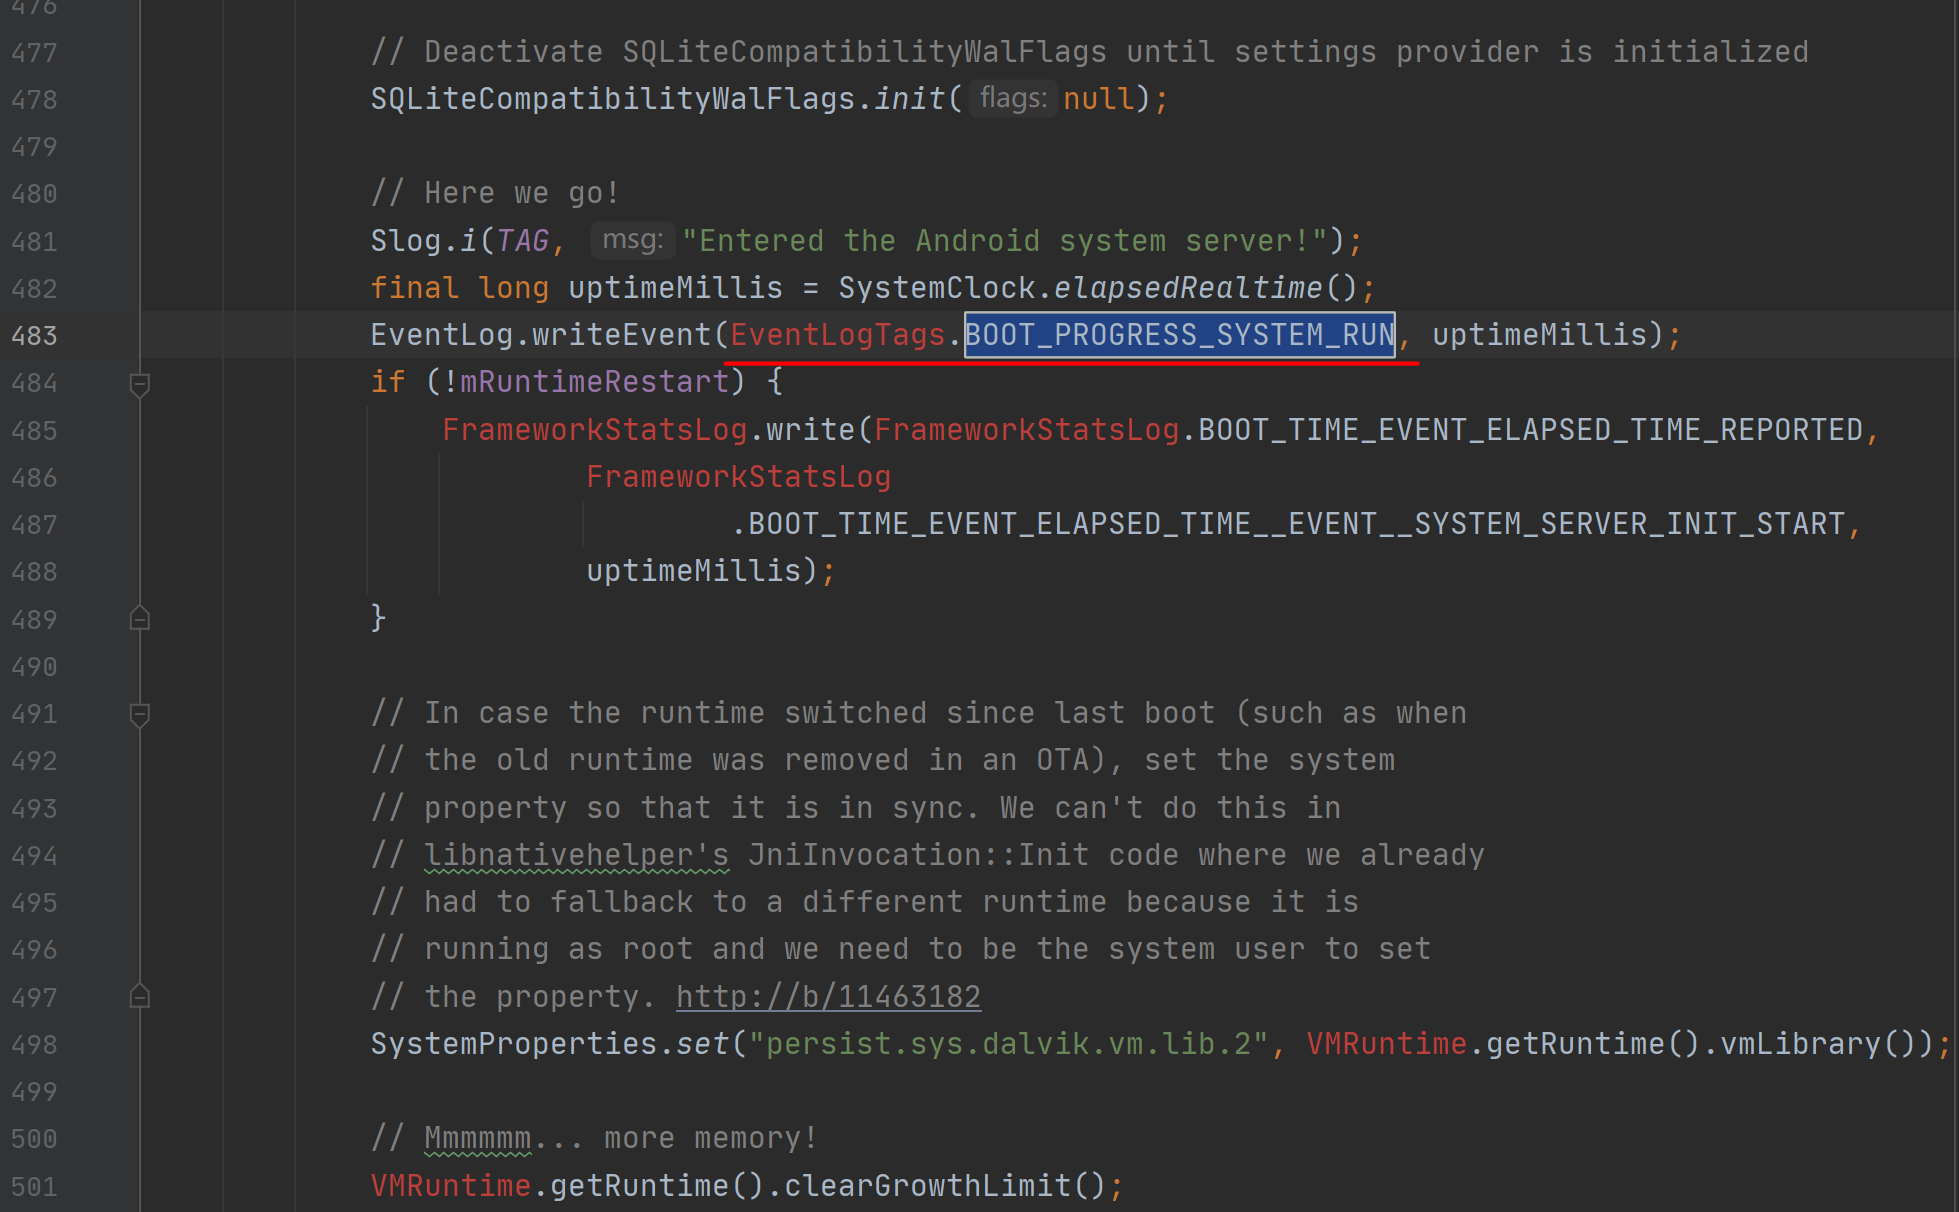The image size is (1959, 1212).
Task: Click "Entered the Android system server!" string
Action: 1005,241
